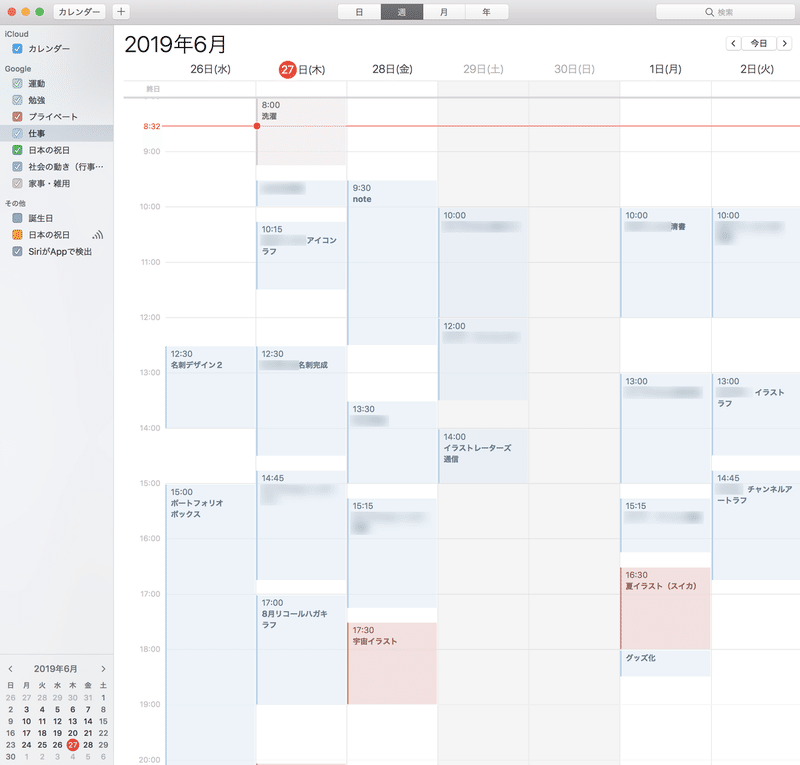Select the 26日(水) day header
The image size is (800, 765).
click(x=210, y=69)
